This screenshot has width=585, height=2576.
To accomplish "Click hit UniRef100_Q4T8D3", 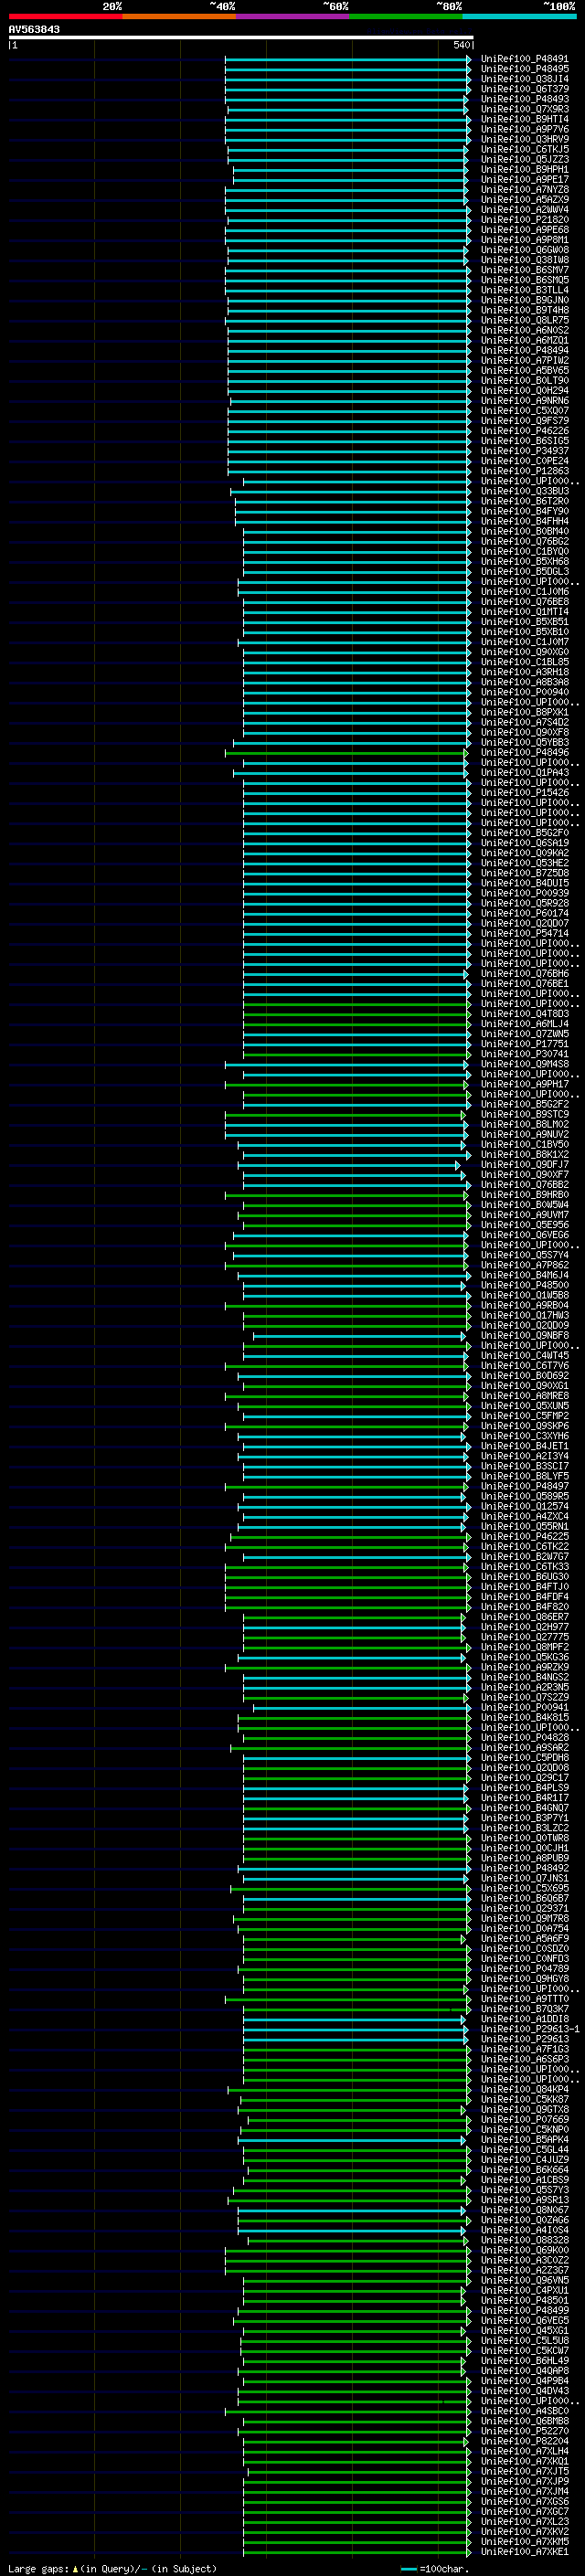I will (x=524, y=1014).
